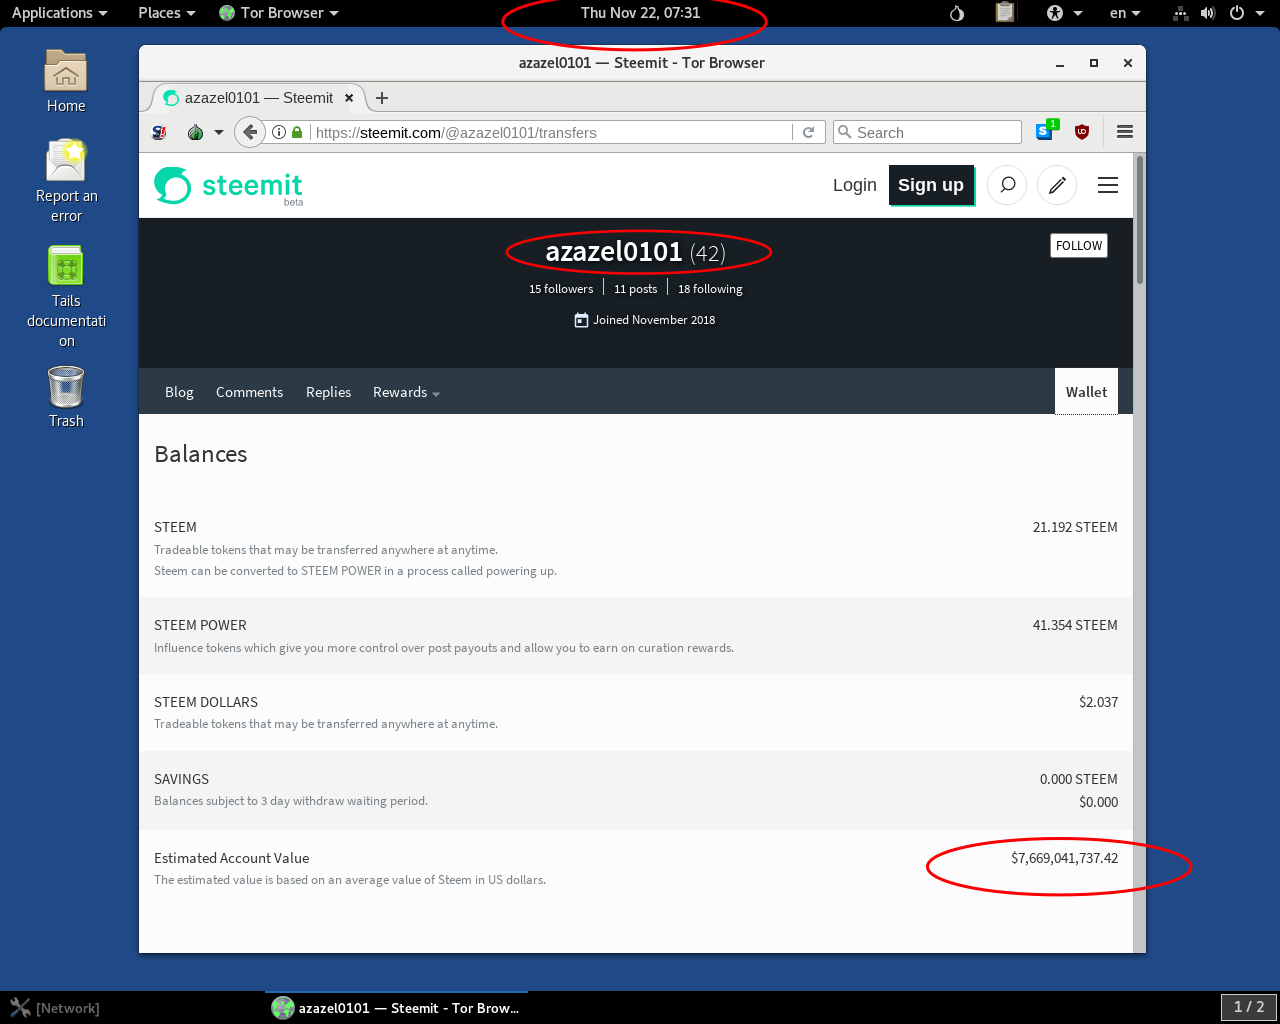Screen dimensions: 1280x1024
Task: Click the Sign up button
Action: click(x=931, y=185)
